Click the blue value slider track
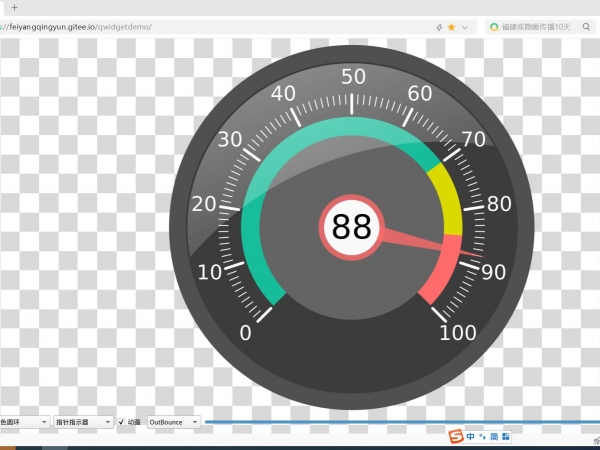The width and height of the screenshot is (600, 450). pyautogui.click(x=400, y=423)
